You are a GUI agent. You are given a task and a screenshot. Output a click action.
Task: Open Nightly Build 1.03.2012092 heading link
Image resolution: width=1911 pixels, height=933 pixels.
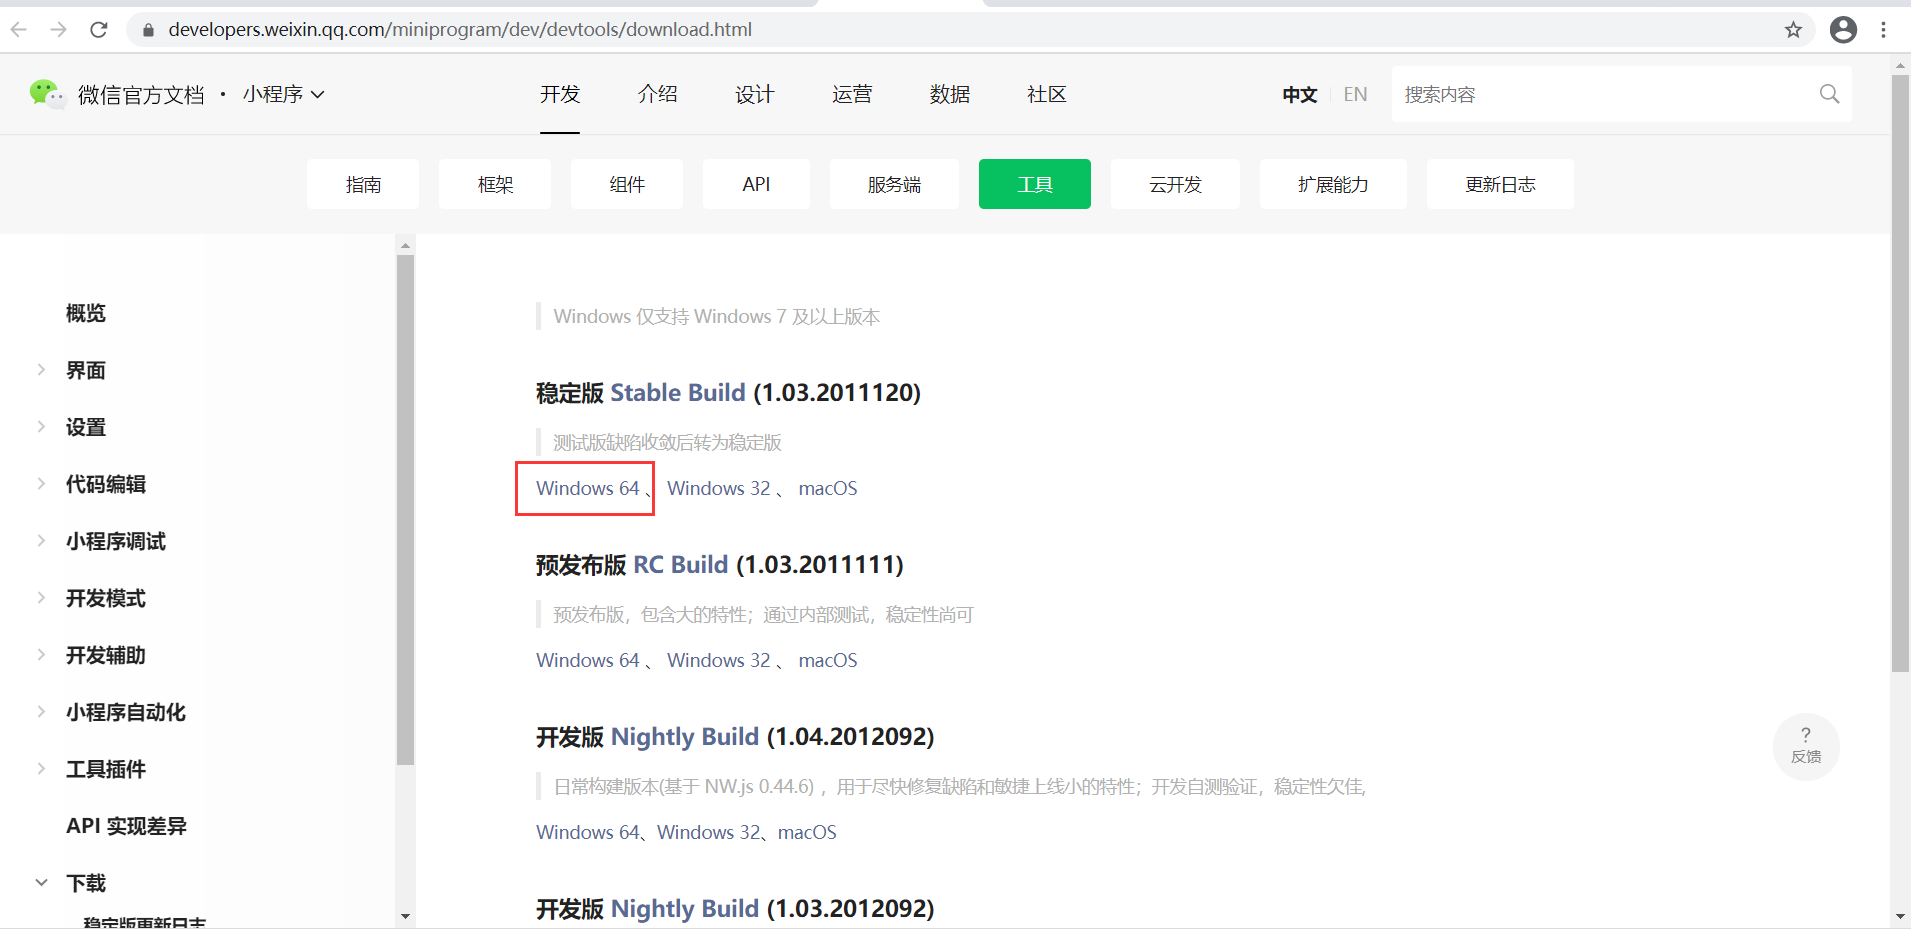(x=685, y=908)
